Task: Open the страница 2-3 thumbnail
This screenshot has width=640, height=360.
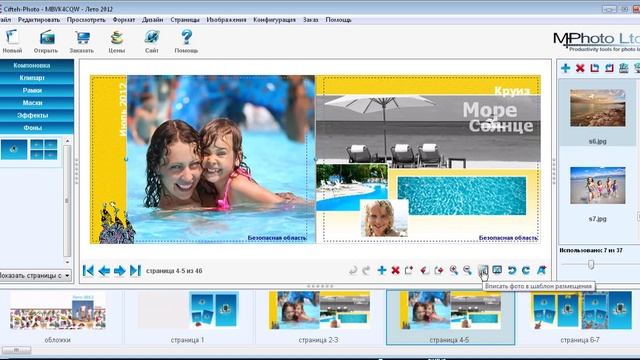Action: [x=319, y=311]
